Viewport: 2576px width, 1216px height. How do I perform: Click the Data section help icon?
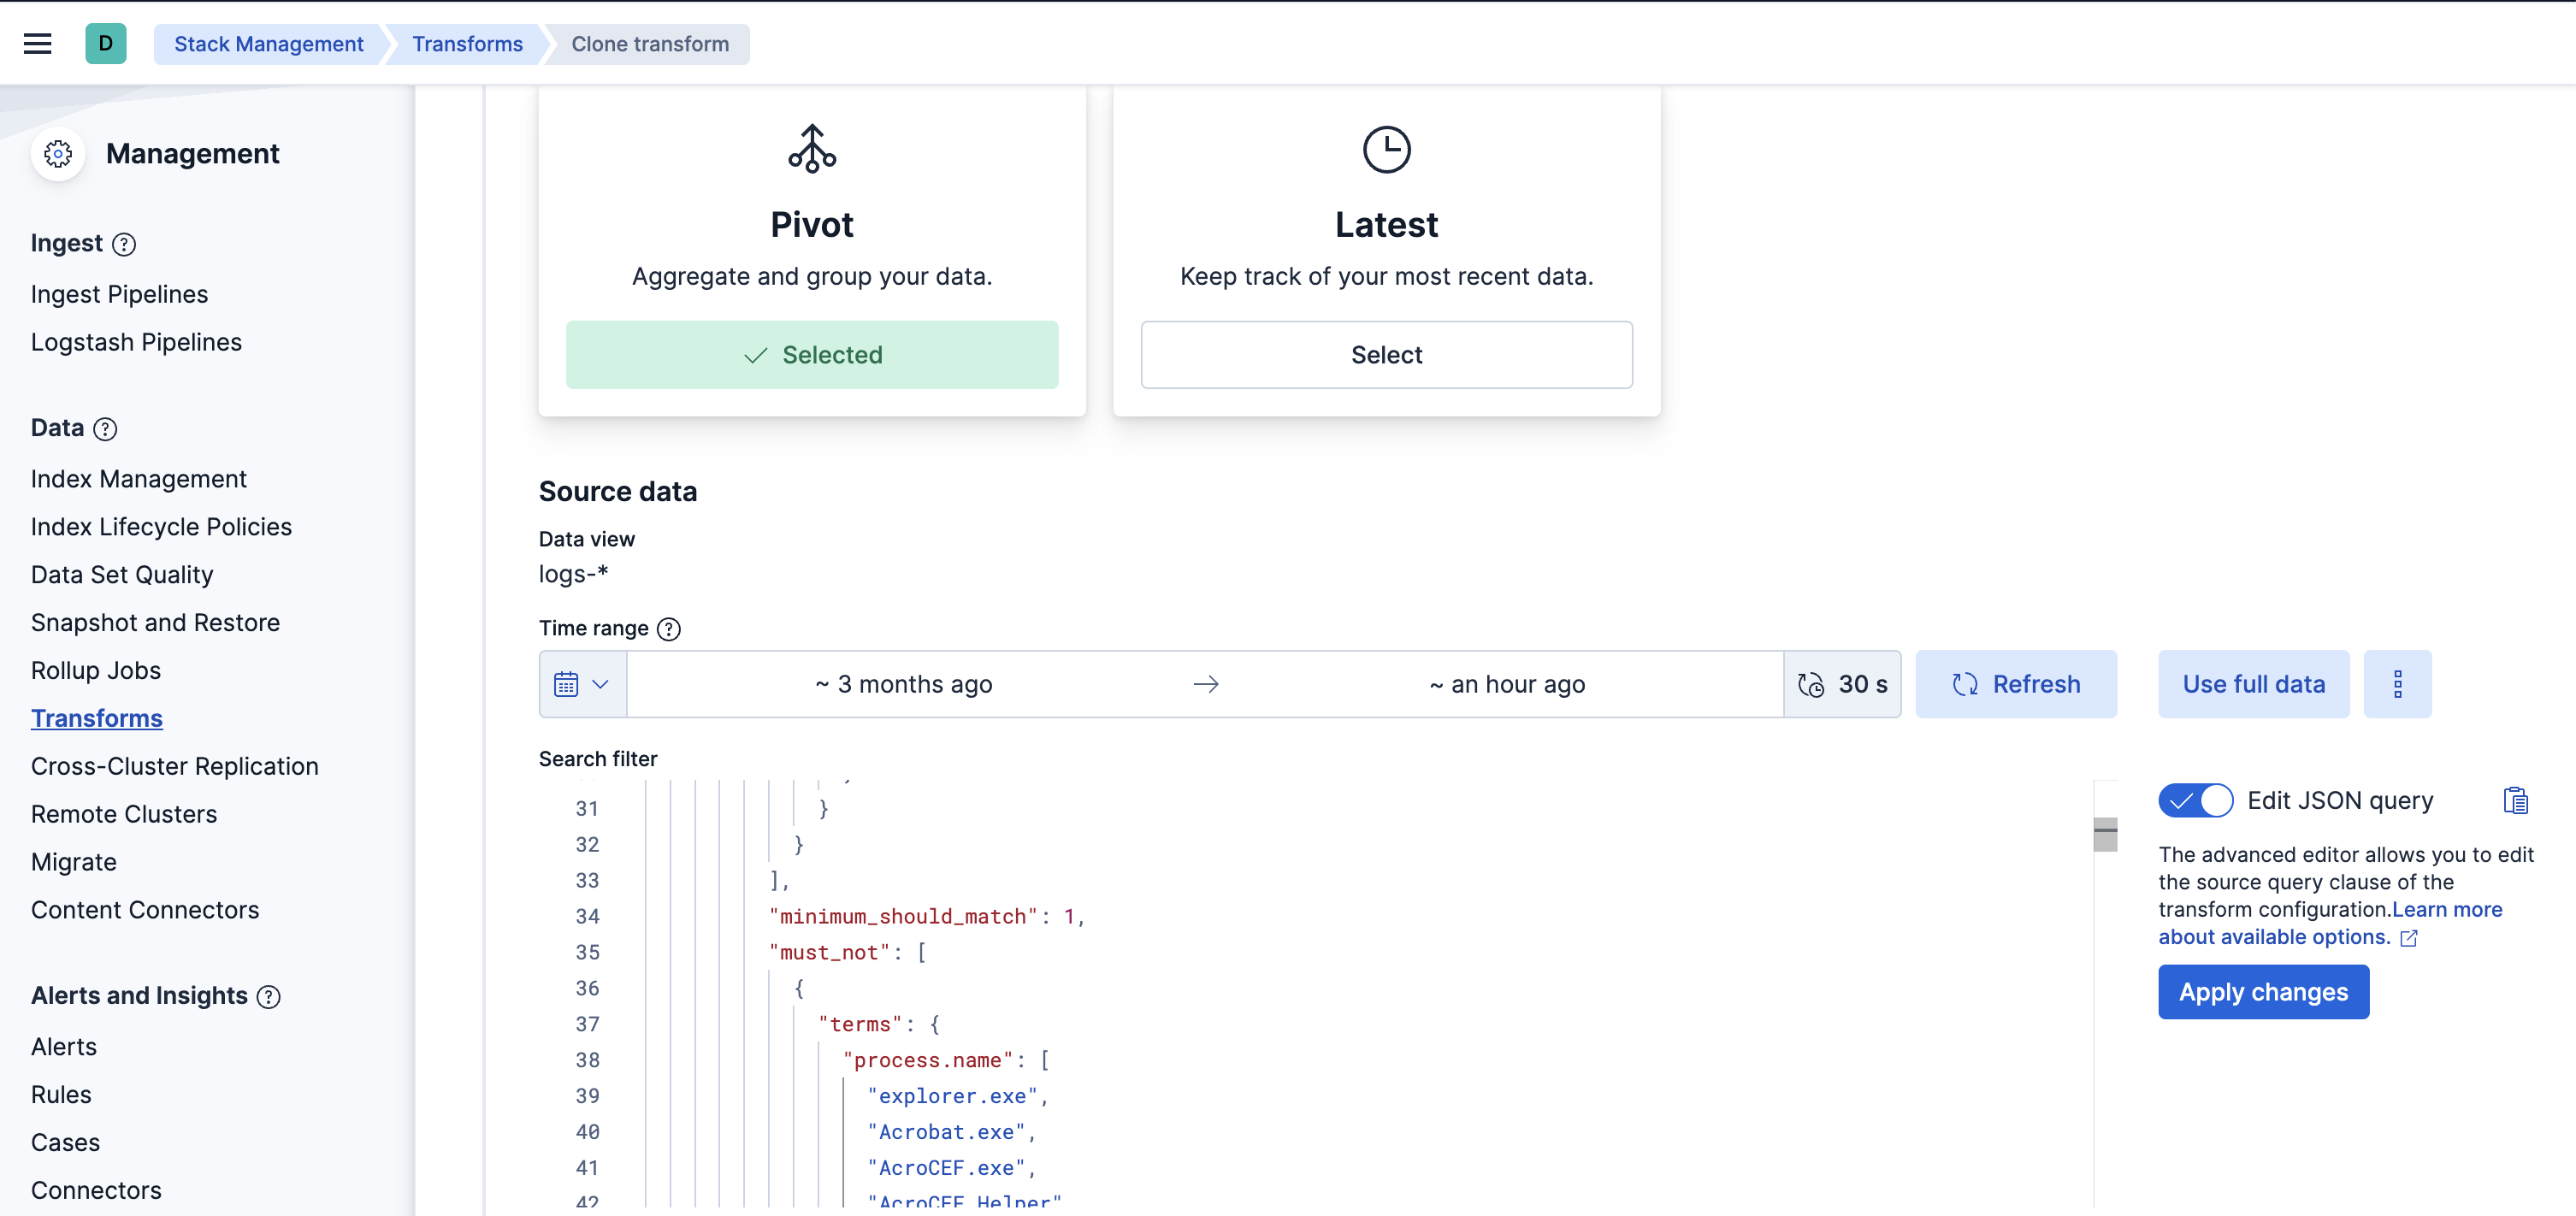click(x=105, y=429)
